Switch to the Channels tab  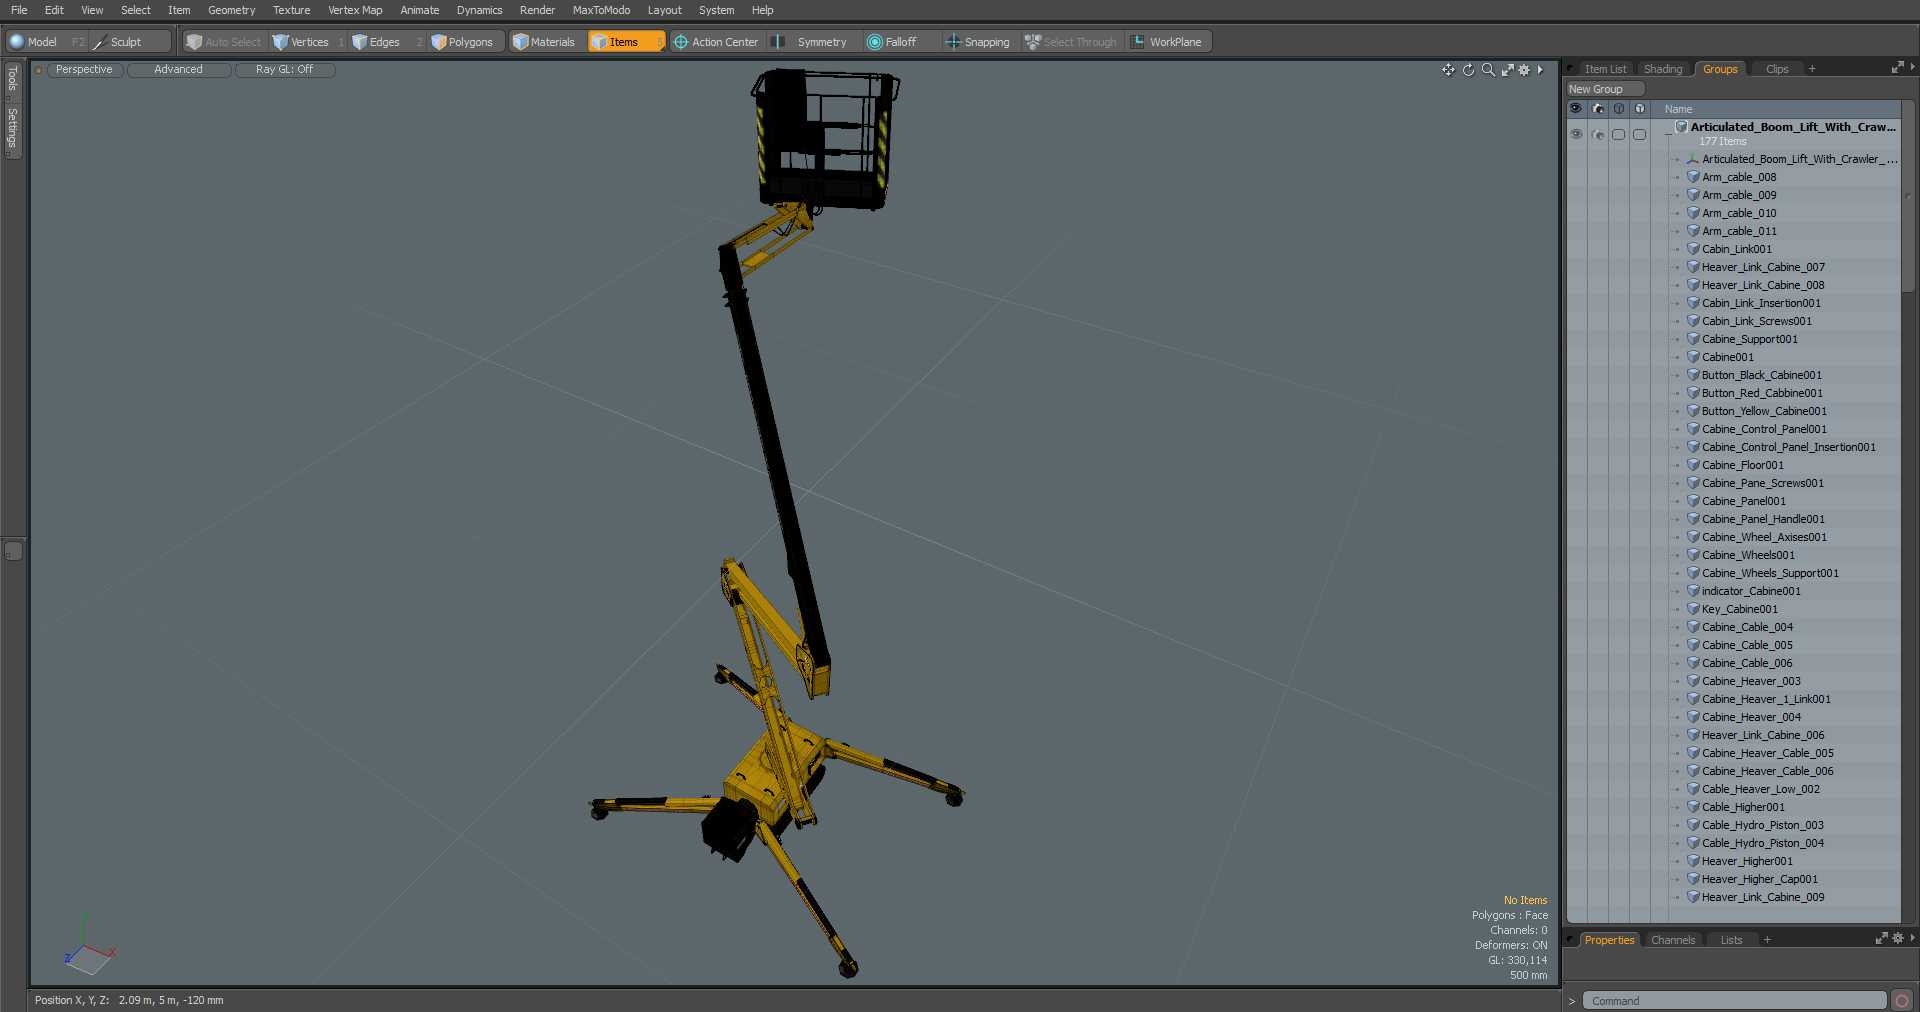coord(1673,940)
